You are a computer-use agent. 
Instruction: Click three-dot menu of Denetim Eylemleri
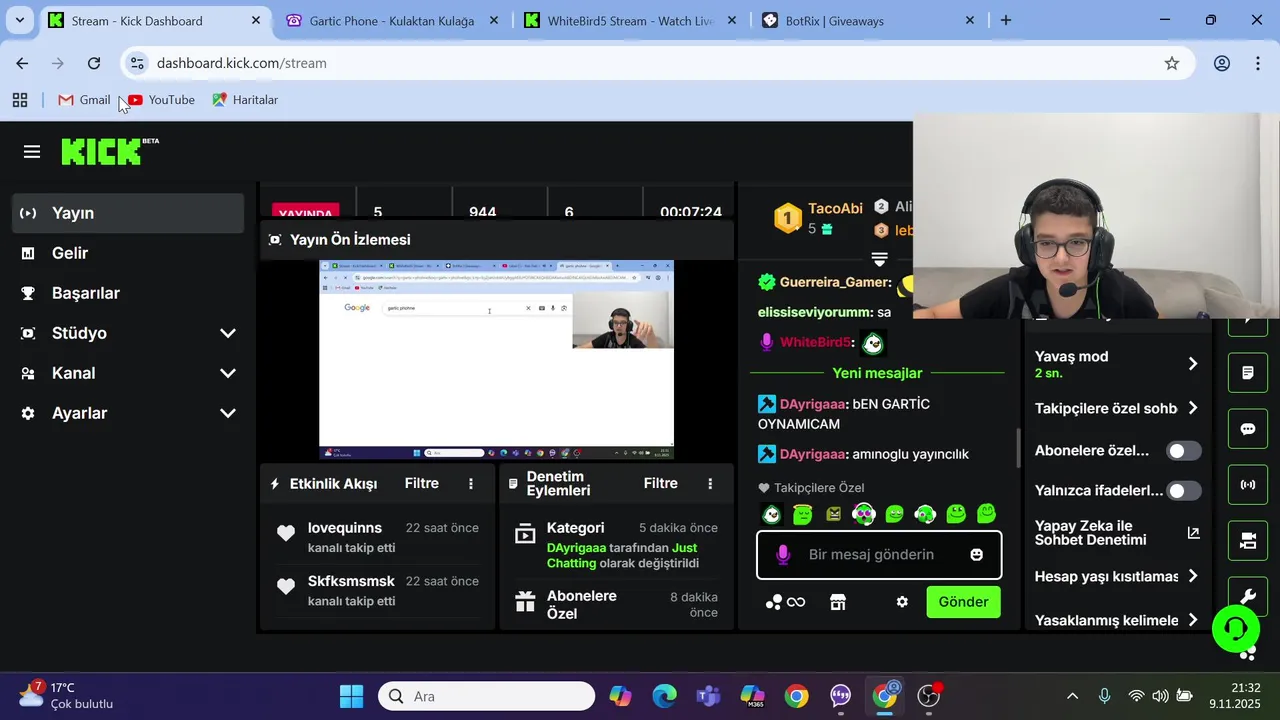point(710,484)
